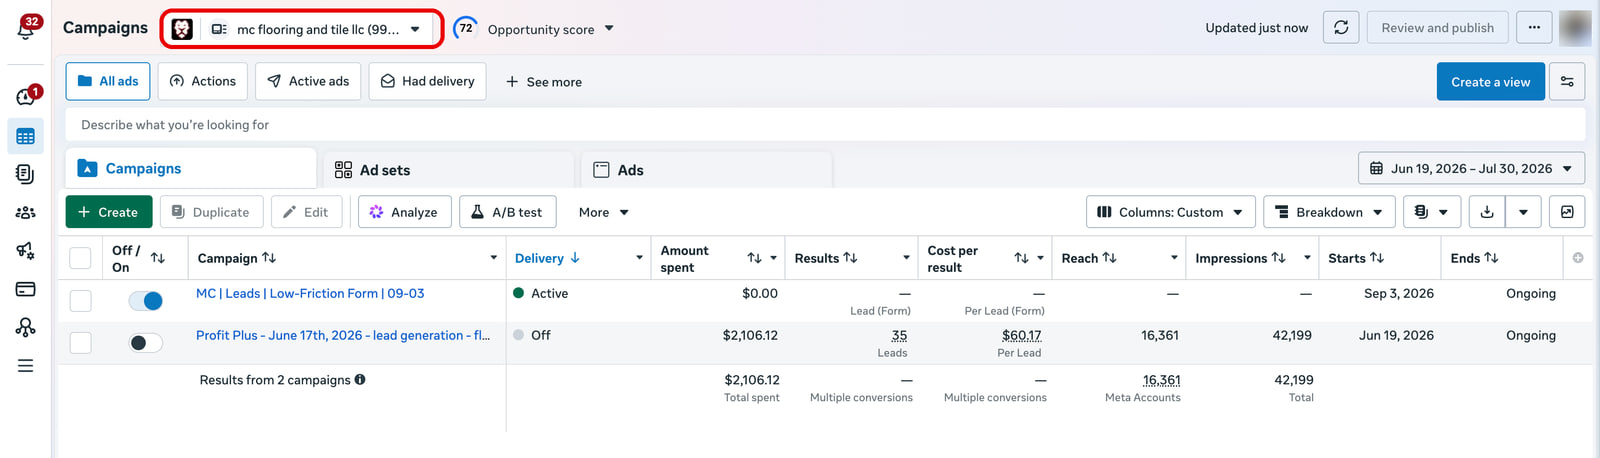Open the Reports icon dropdown
This screenshot has width=1600, height=458.
coord(1432,212)
